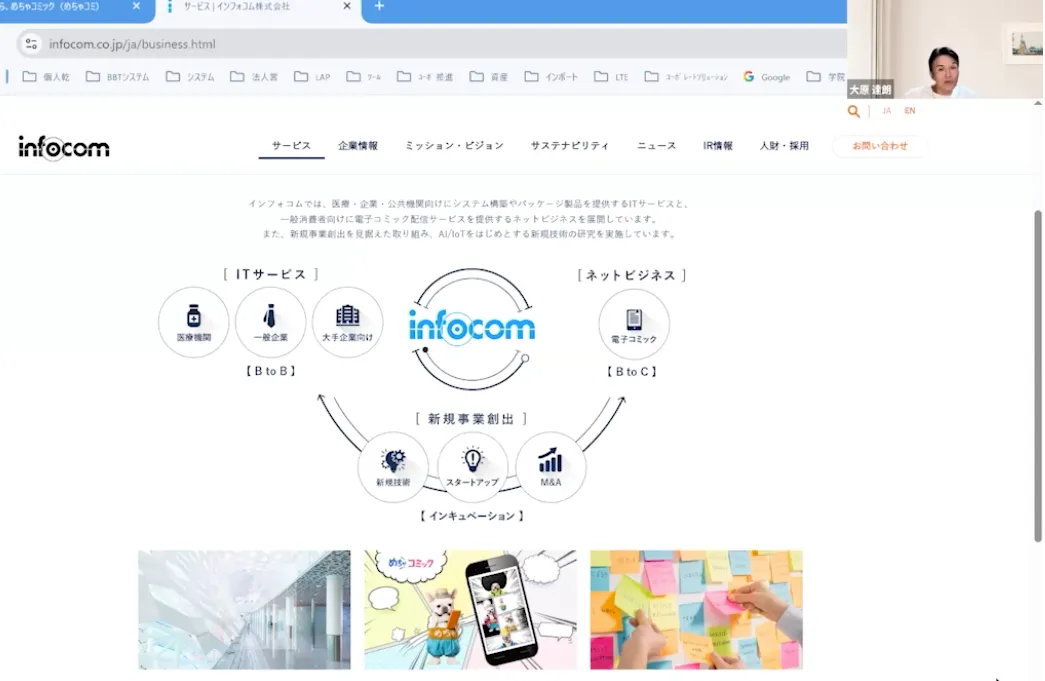
Task: Click the B to C label
Action: tap(632, 372)
